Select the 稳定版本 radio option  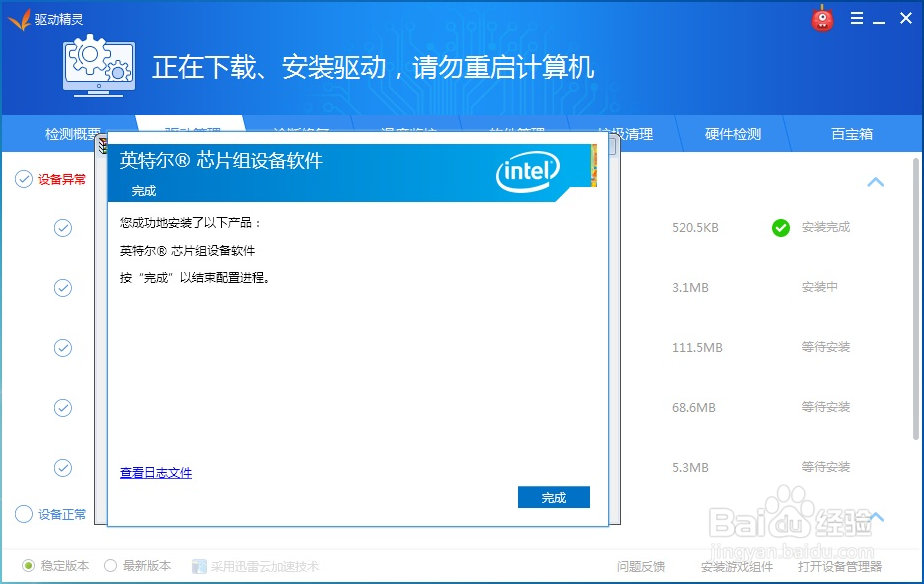click(28, 566)
